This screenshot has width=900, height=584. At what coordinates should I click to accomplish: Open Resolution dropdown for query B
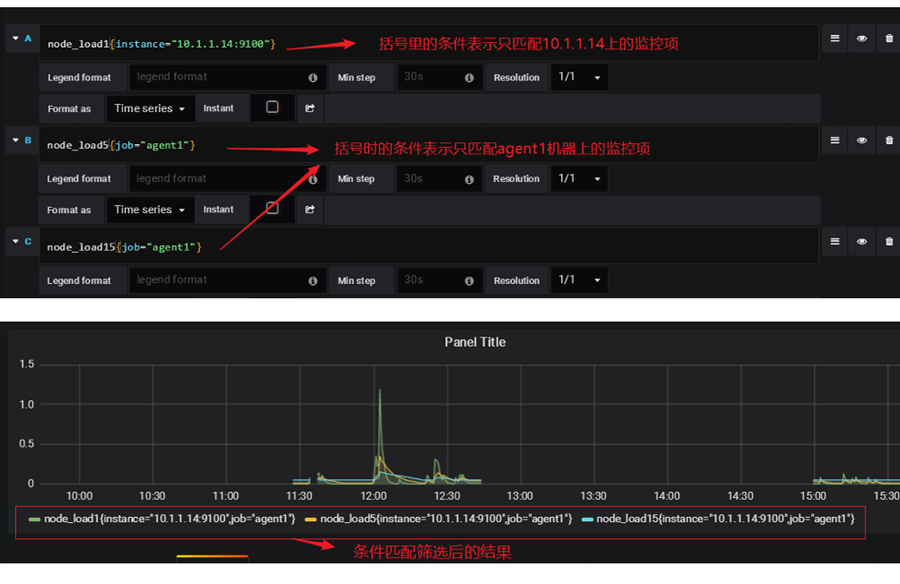point(579,179)
